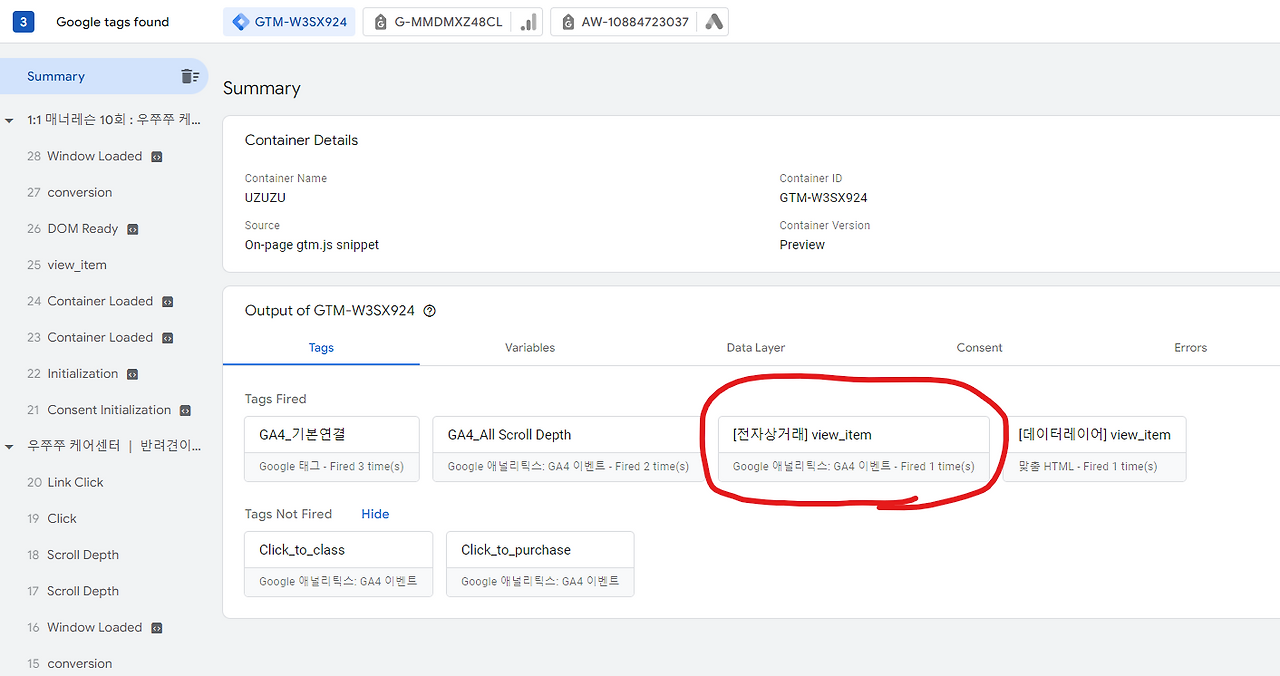1280x676 pixels.
Task: Open the Consent tab
Action: click(x=979, y=348)
